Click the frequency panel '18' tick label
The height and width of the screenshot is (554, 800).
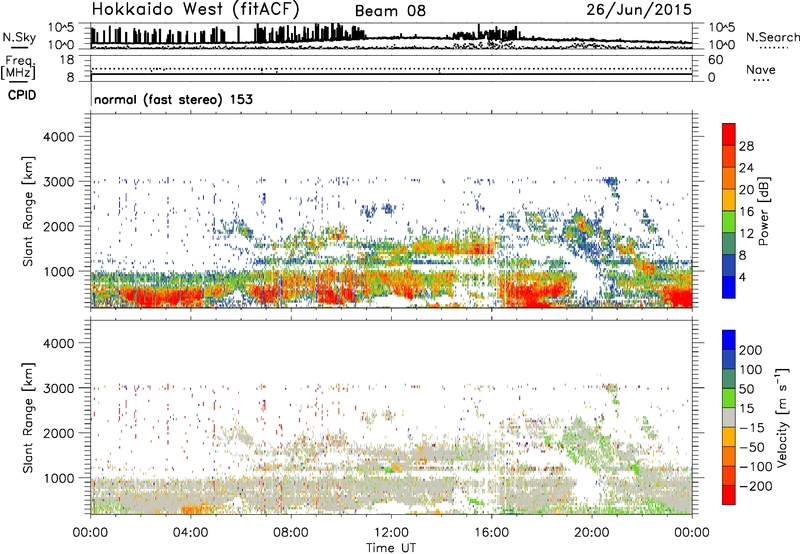pyautogui.click(x=67, y=60)
